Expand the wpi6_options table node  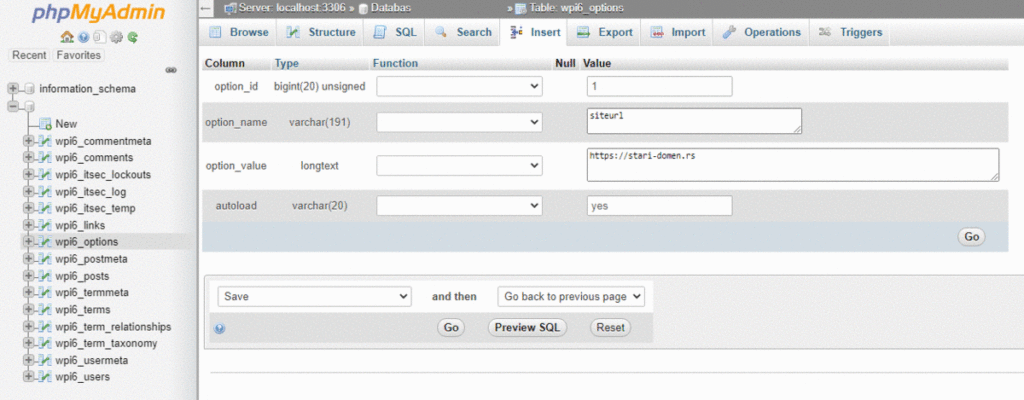[x=28, y=242]
